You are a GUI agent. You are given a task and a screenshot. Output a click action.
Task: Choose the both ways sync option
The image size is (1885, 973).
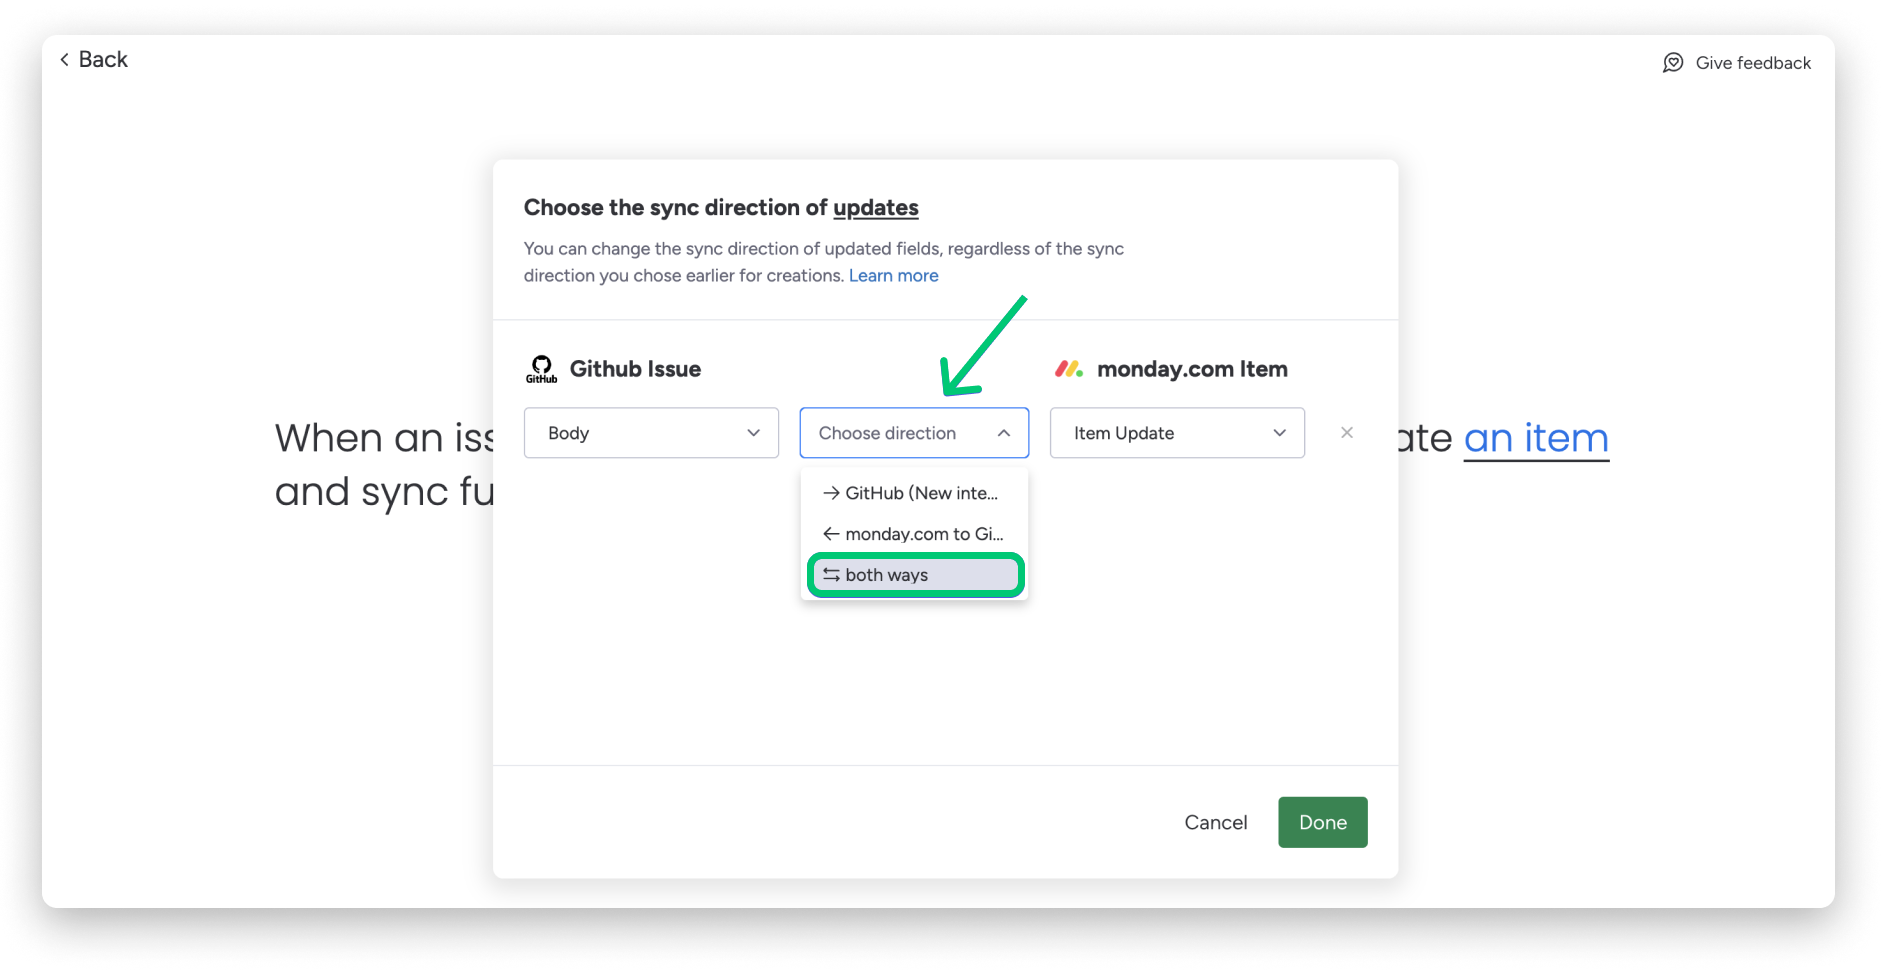(x=914, y=575)
